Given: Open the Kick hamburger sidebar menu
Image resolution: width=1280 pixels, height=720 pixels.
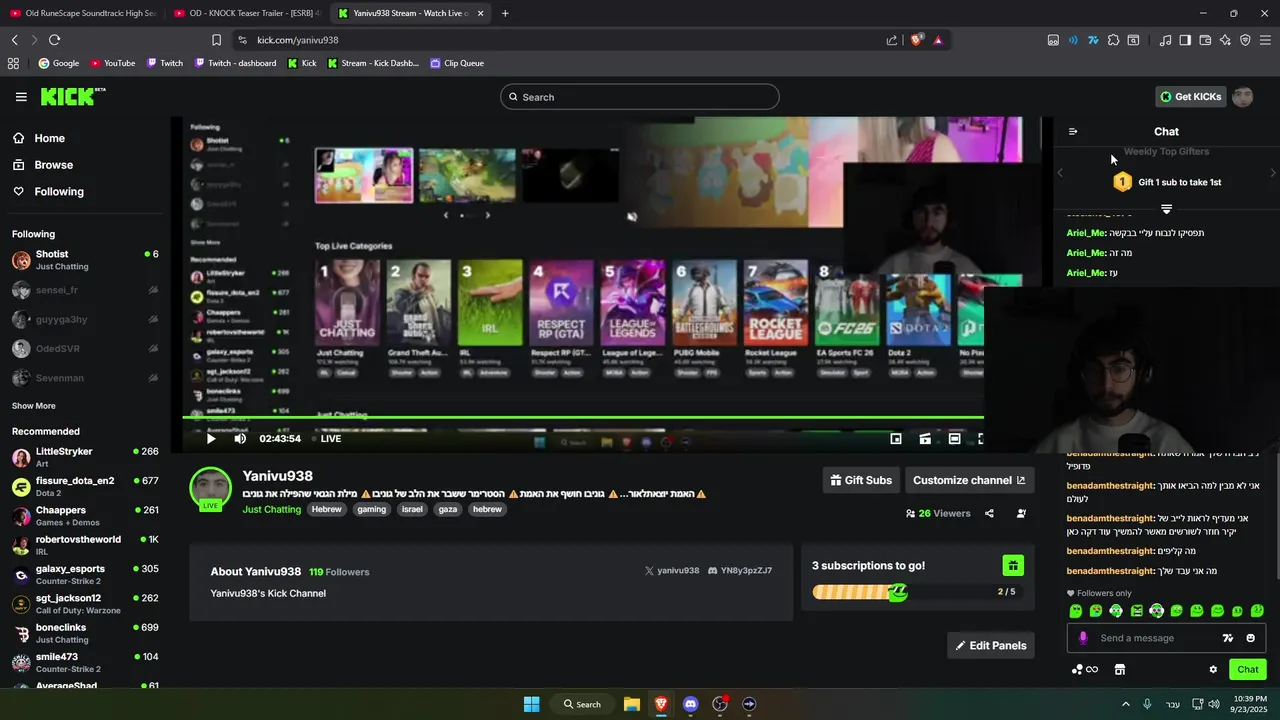Looking at the screenshot, I should 21,97.
